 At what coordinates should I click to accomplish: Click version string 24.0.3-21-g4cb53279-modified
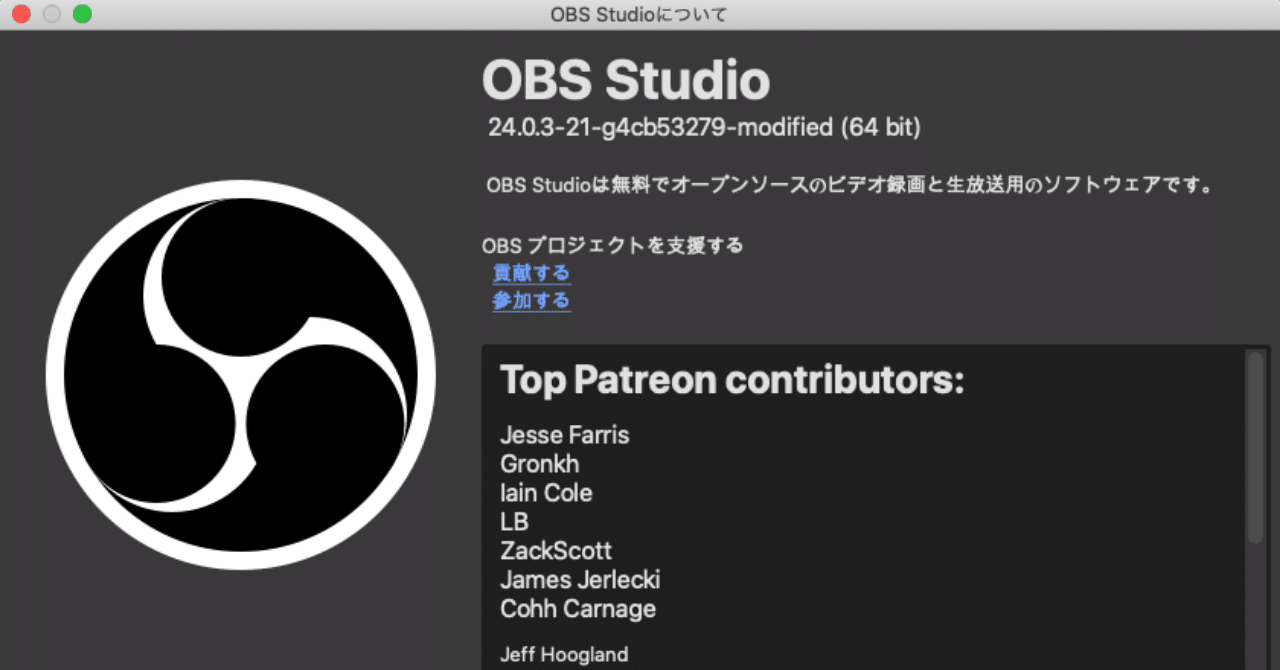pyautogui.click(x=660, y=128)
